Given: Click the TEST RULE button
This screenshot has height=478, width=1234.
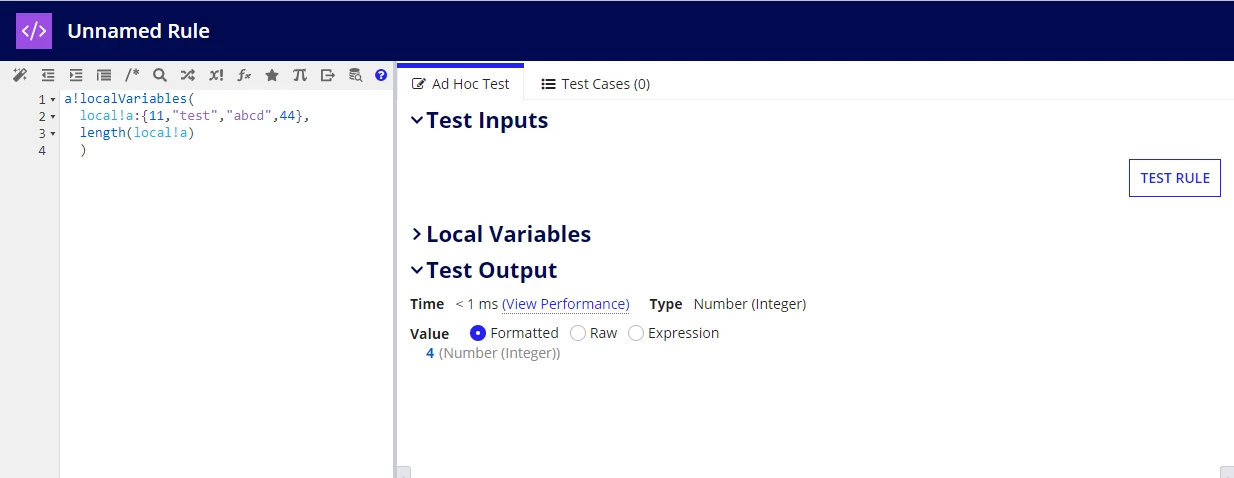Looking at the screenshot, I should pos(1175,178).
